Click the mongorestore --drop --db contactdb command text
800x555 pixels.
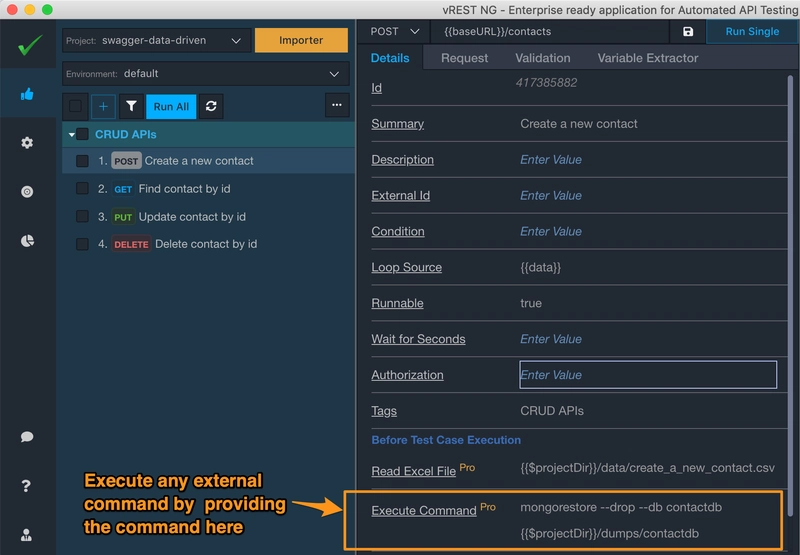click(x=621, y=508)
